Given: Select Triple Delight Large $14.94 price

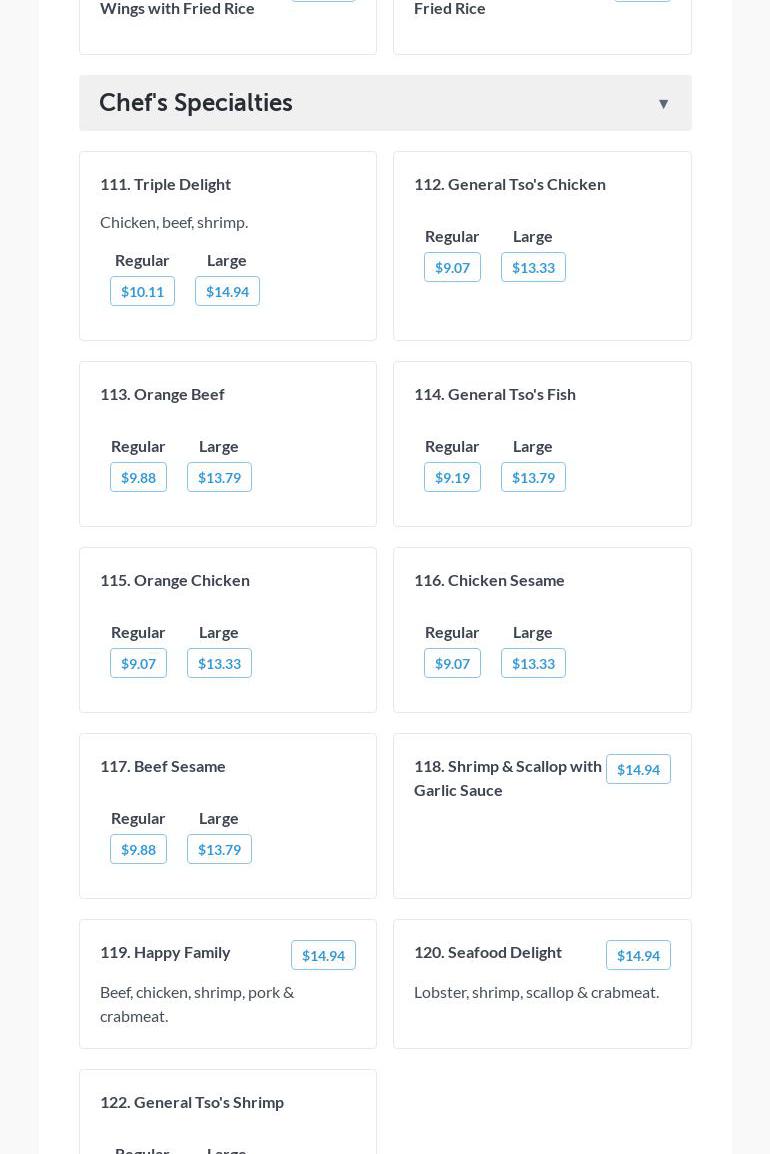Looking at the screenshot, I should click(x=227, y=292).
